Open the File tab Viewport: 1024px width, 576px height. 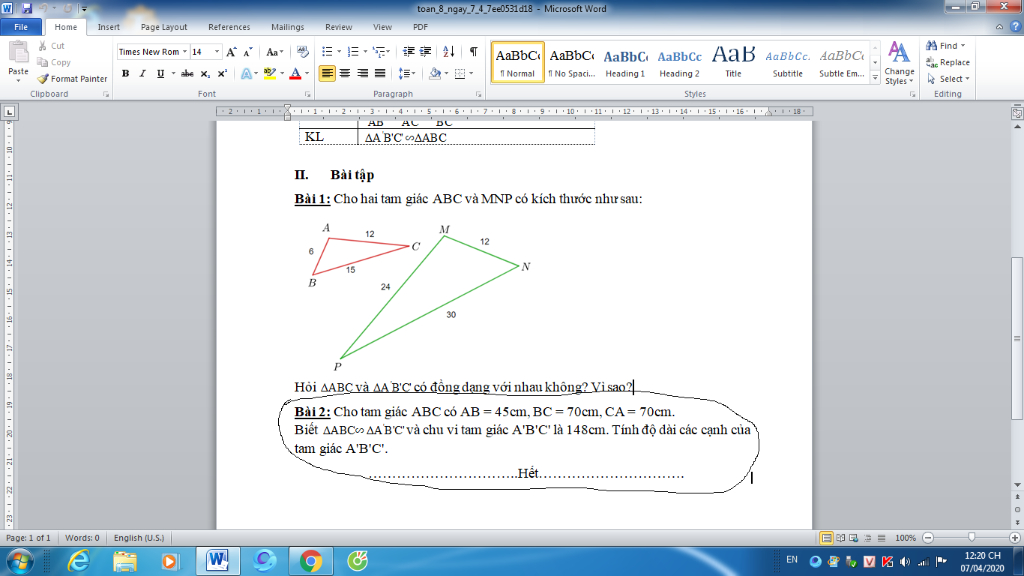tap(21, 27)
